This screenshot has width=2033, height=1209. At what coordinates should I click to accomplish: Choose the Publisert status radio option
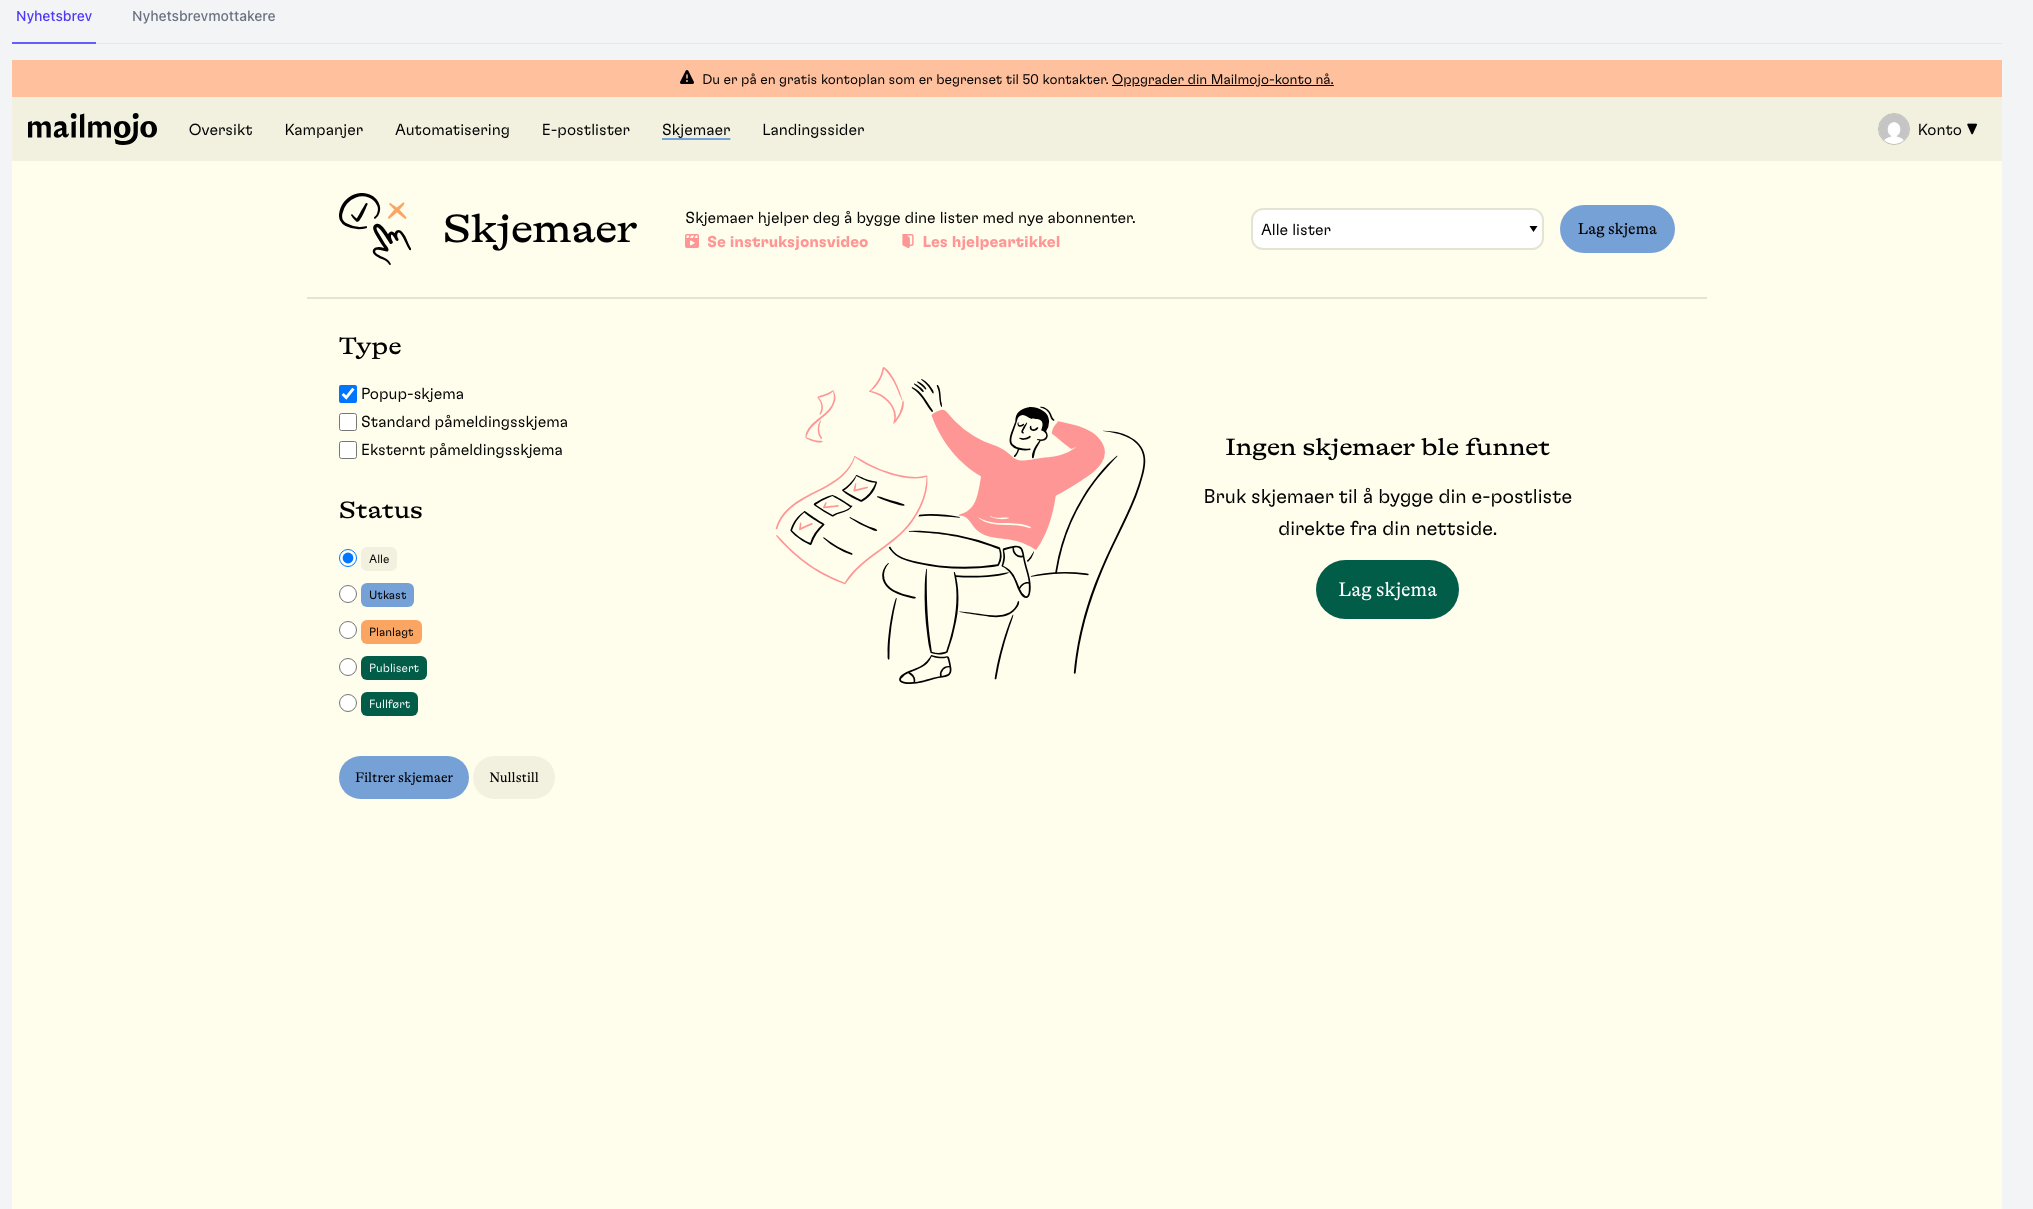point(348,667)
